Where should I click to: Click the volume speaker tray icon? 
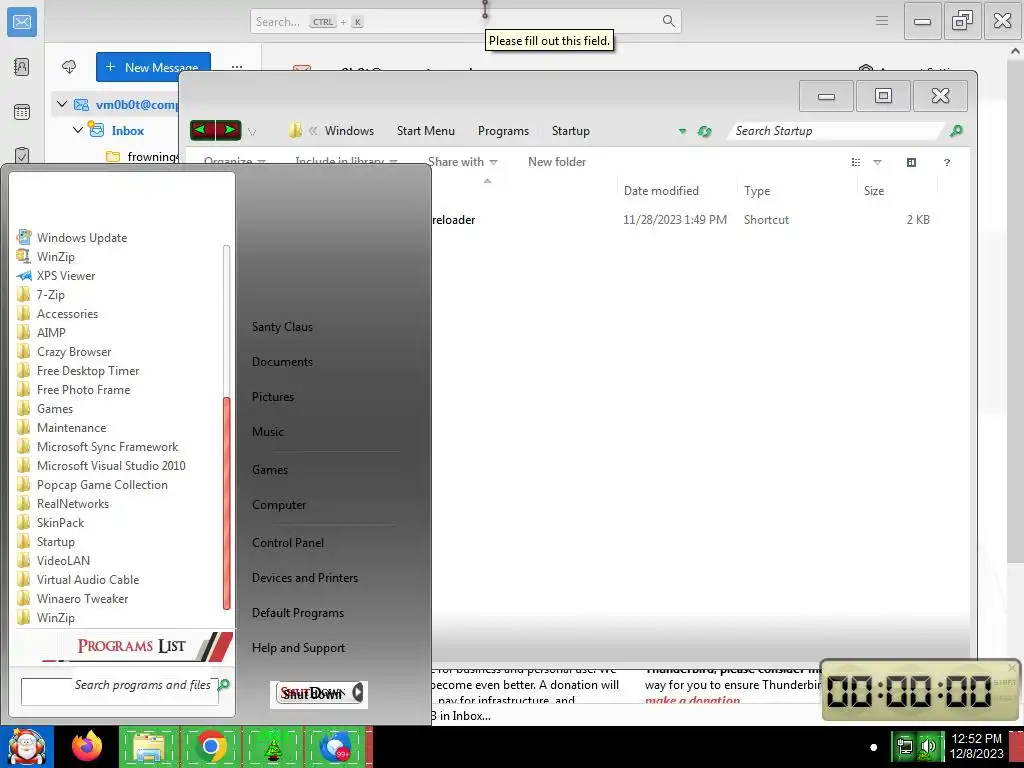[x=928, y=746]
